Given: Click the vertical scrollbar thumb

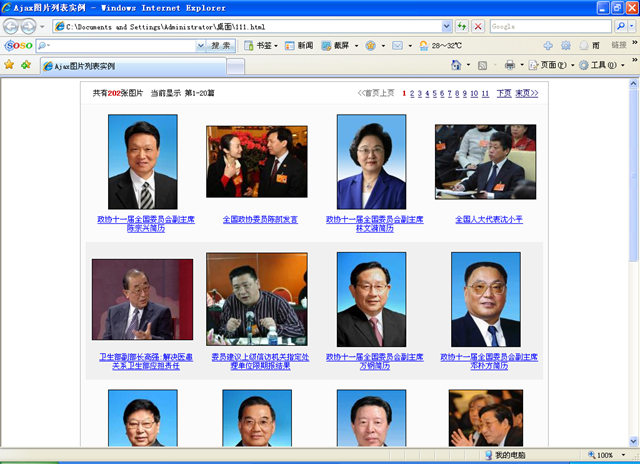Looking at the screenshot, I should click(x=633, y=175).
